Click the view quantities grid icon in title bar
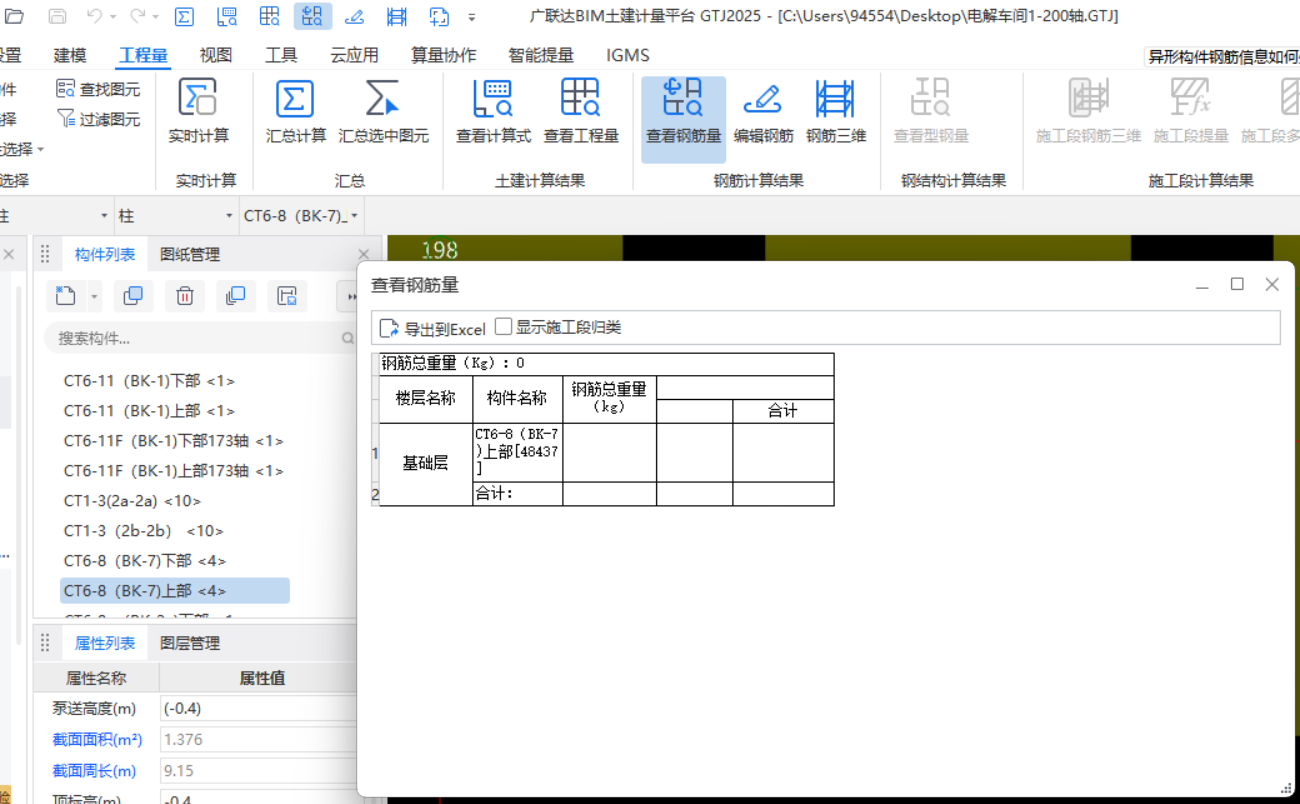 pyautogui.click(x=270, y=16)
